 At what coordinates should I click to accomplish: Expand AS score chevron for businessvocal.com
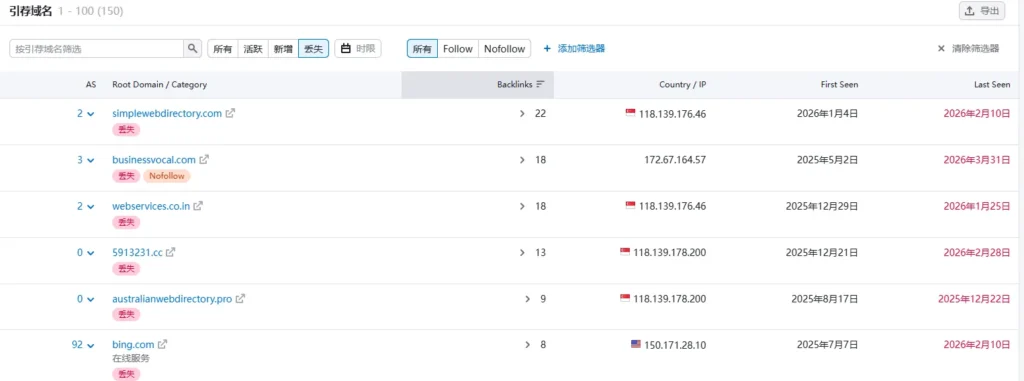click(x=91, y=160)
